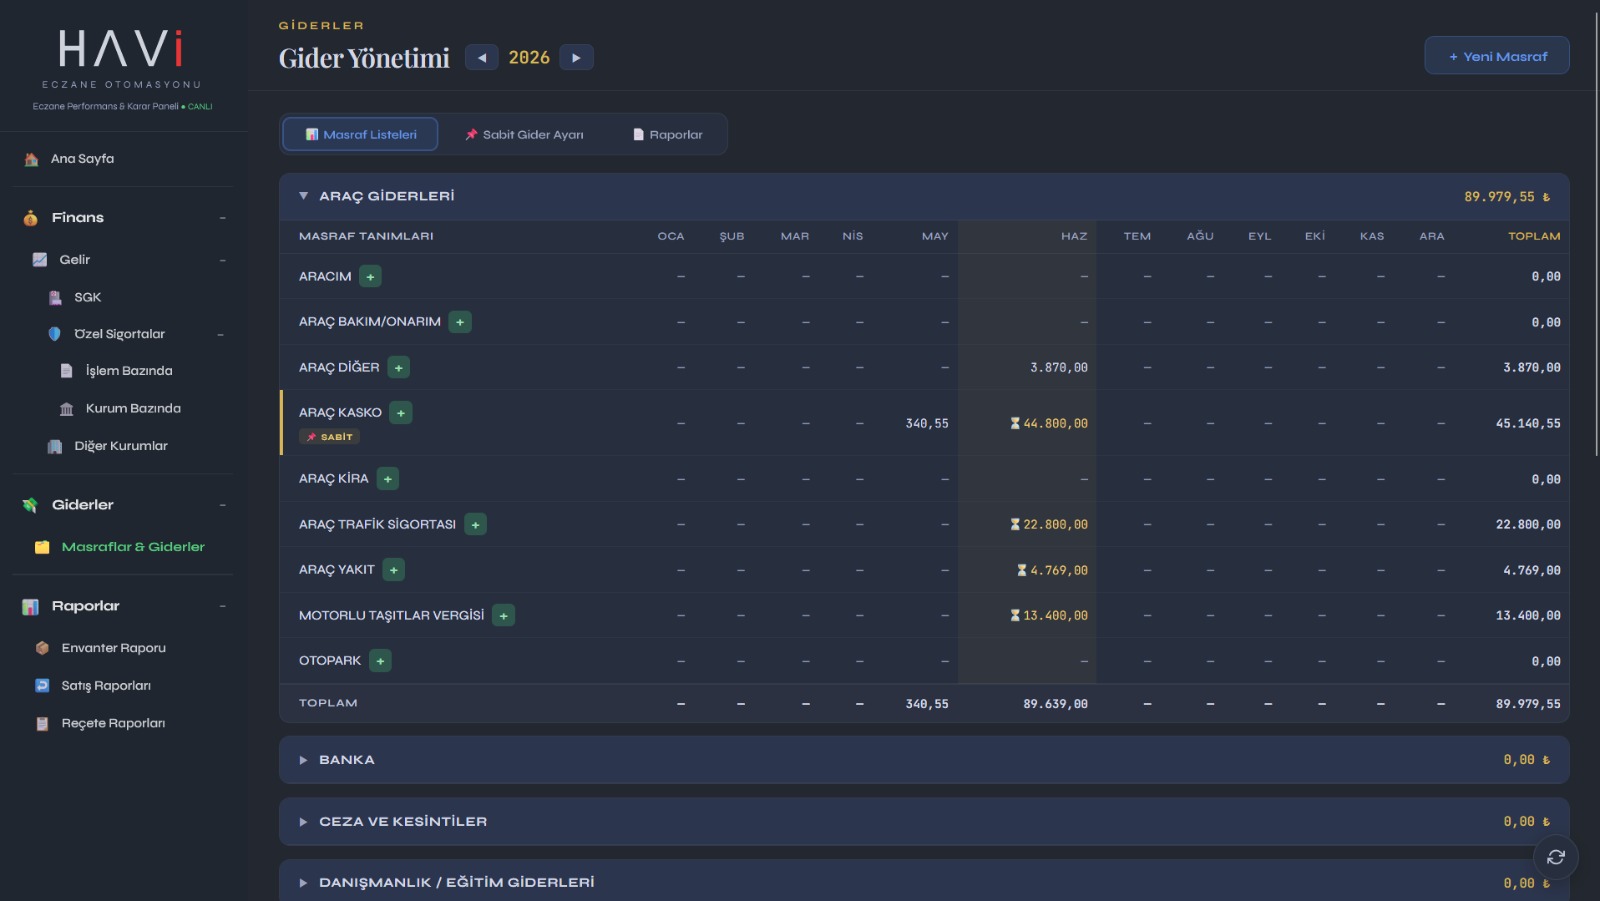Collapse the Finans sidebar group
Image resolution: width=1600 pixels, height=901 pixels.
point(222,218)
